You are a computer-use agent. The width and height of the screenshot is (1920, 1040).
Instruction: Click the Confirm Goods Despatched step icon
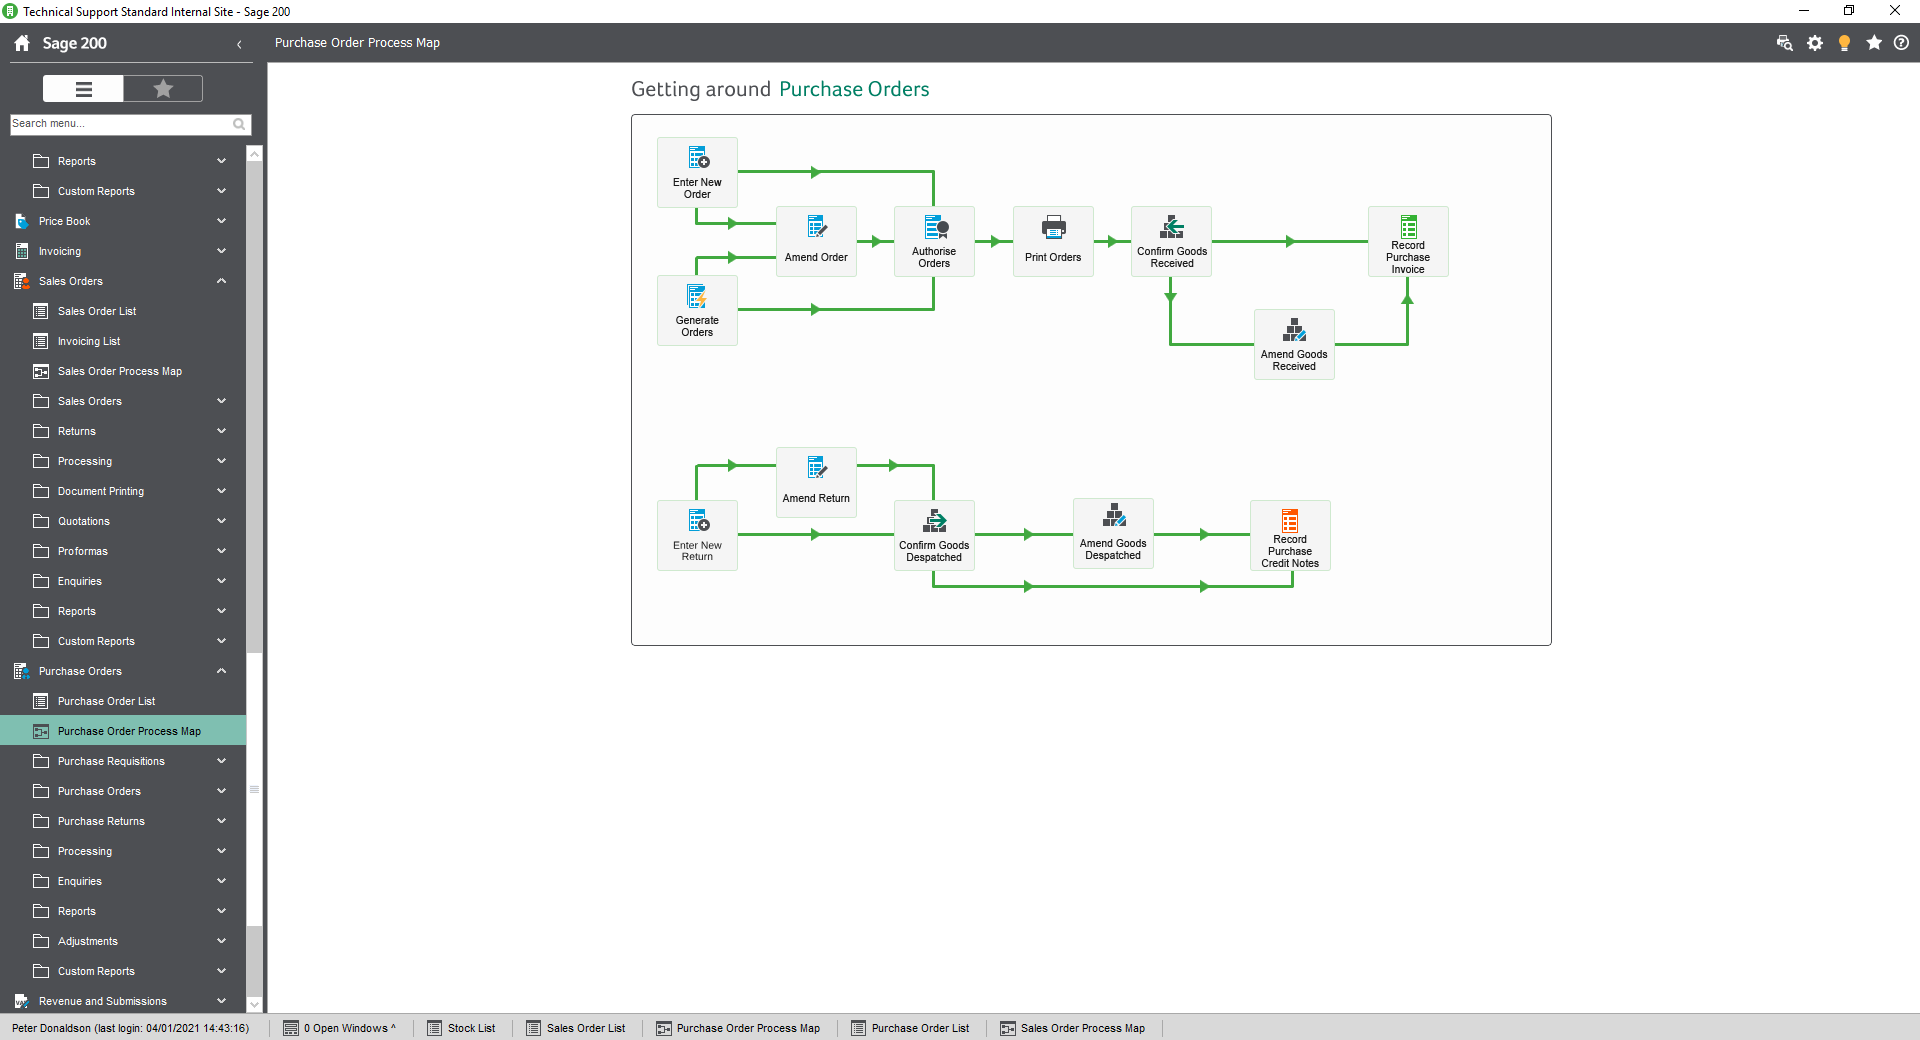click(933, 535)
